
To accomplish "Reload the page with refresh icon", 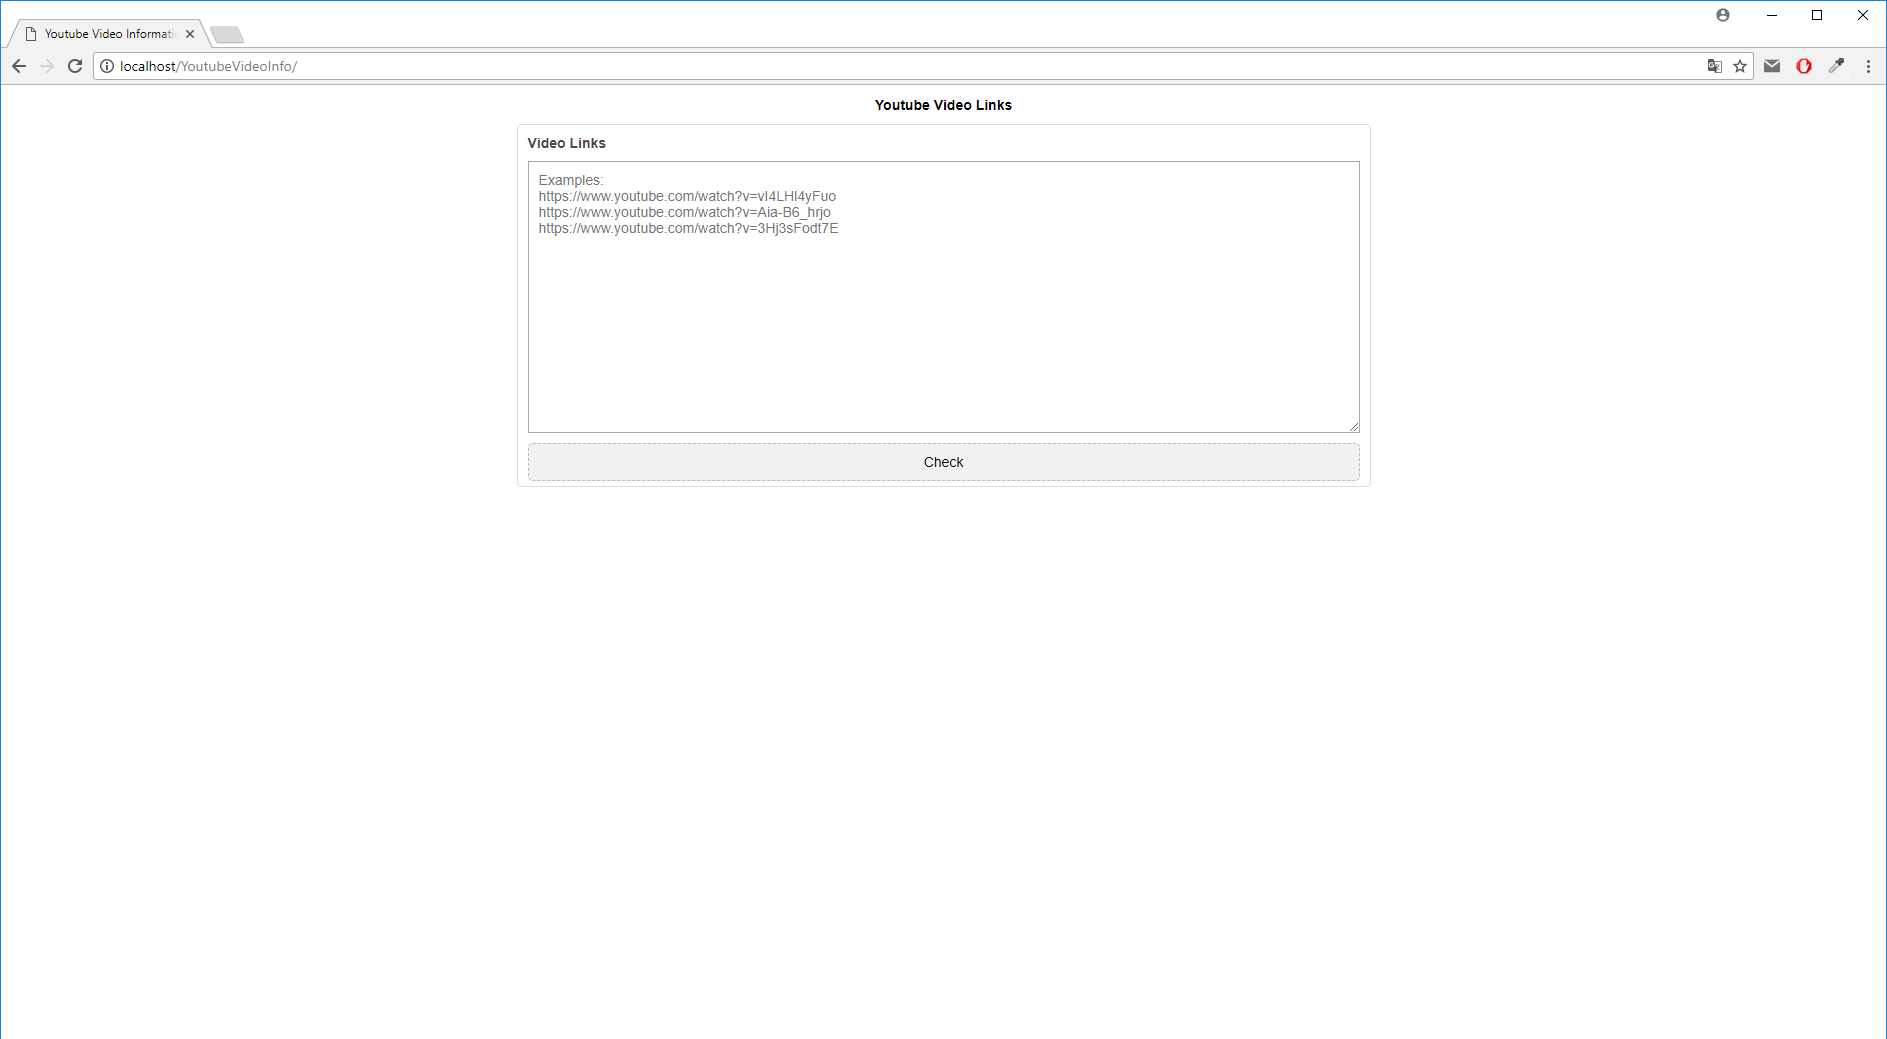I will [x=75, y=66].
